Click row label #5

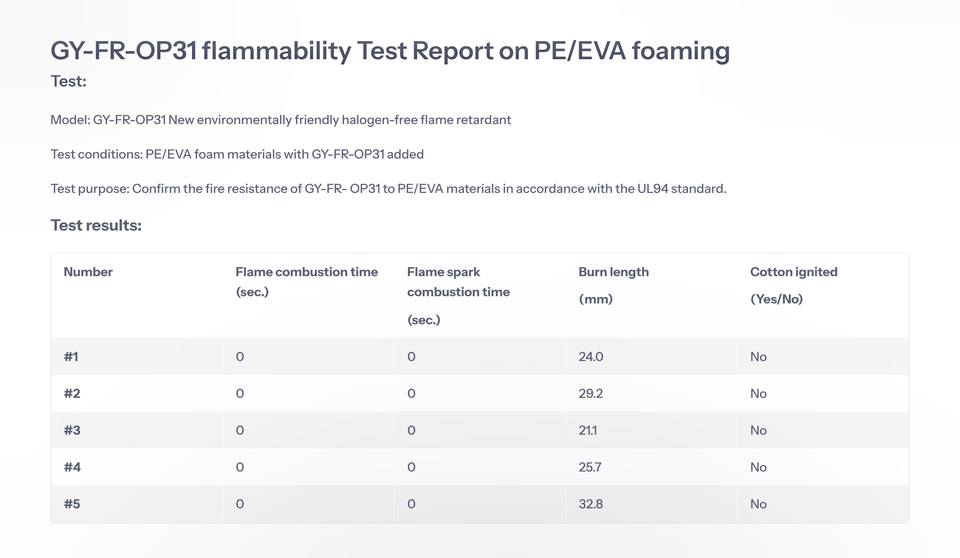pos(72,504)
